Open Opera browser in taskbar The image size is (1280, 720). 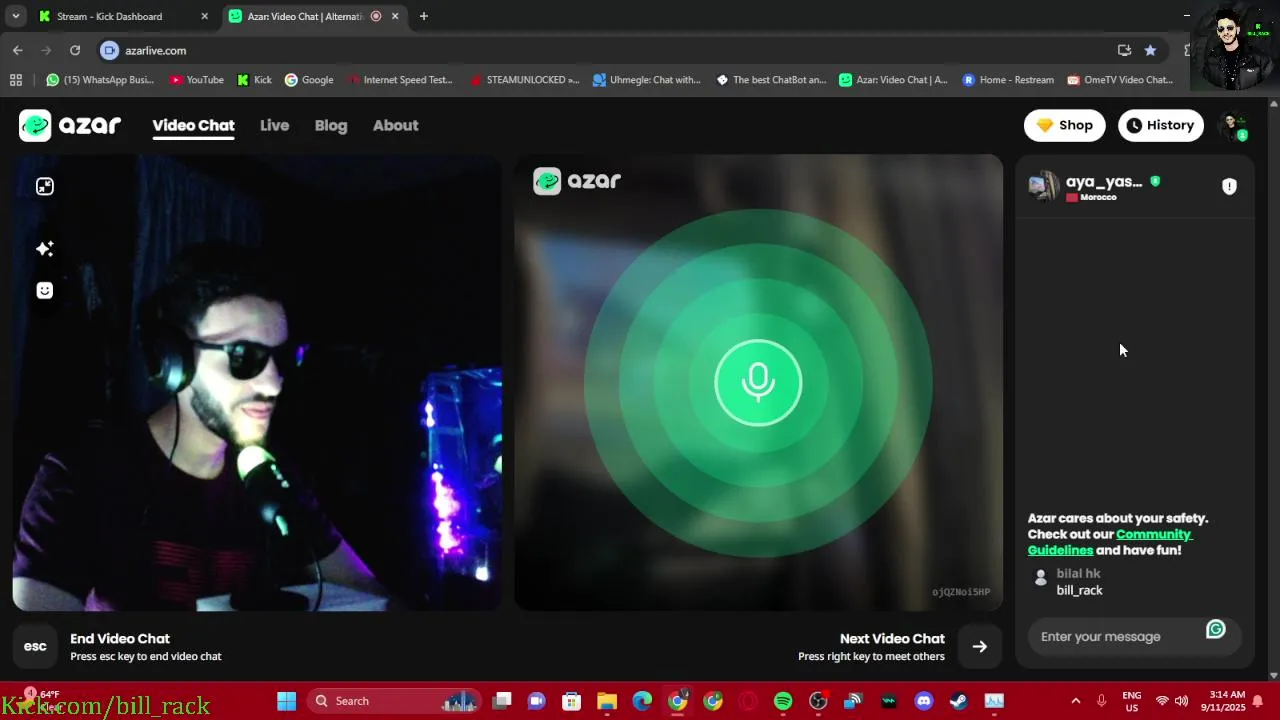coord(748,701)
